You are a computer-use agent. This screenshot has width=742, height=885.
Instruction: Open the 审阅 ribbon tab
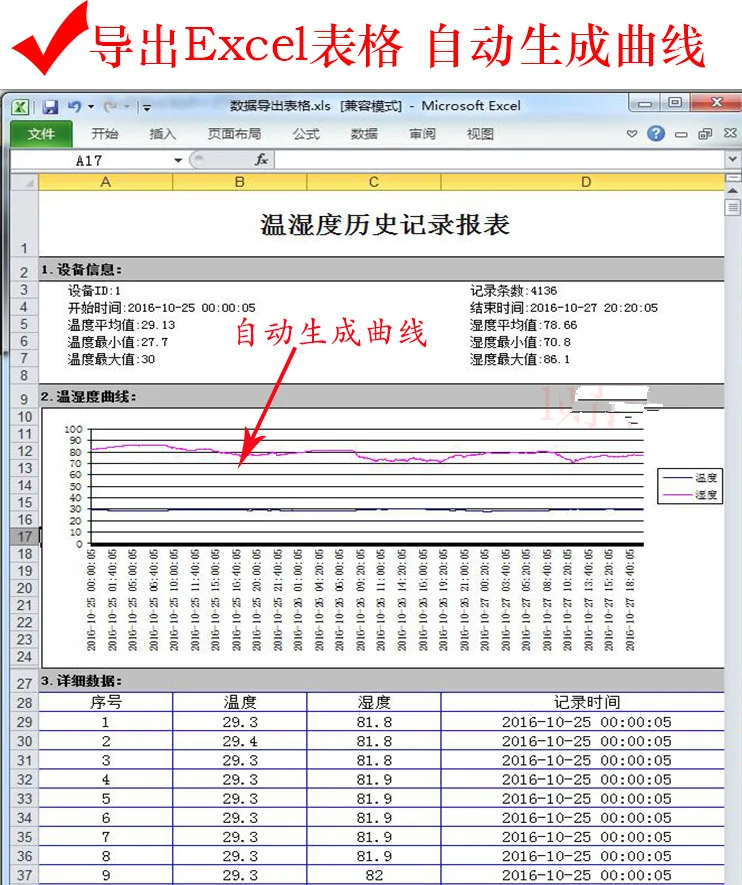coord(422,134)
